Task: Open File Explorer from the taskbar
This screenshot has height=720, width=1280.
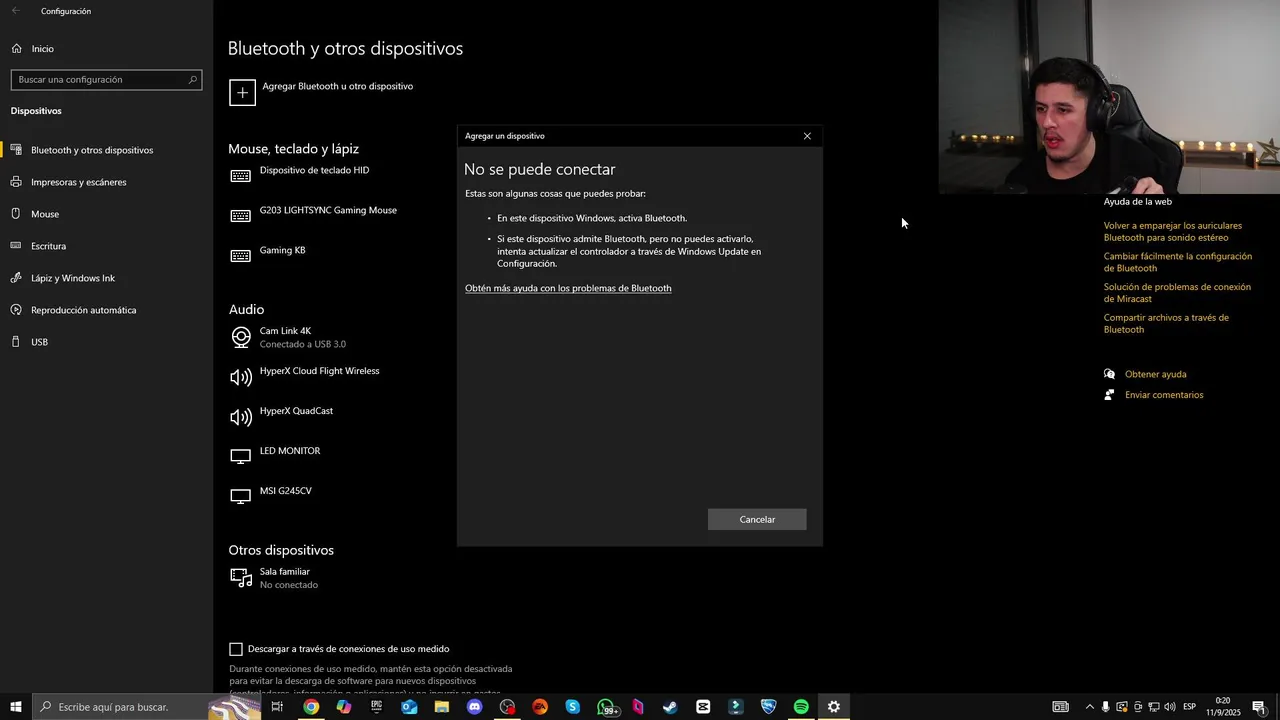Action: tap(442, 707)
